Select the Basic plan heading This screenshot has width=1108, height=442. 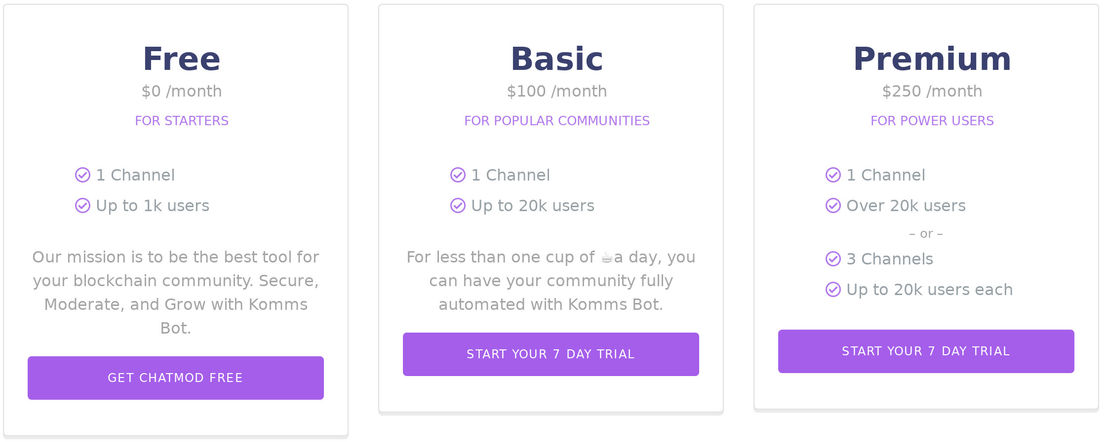(557, 59)
